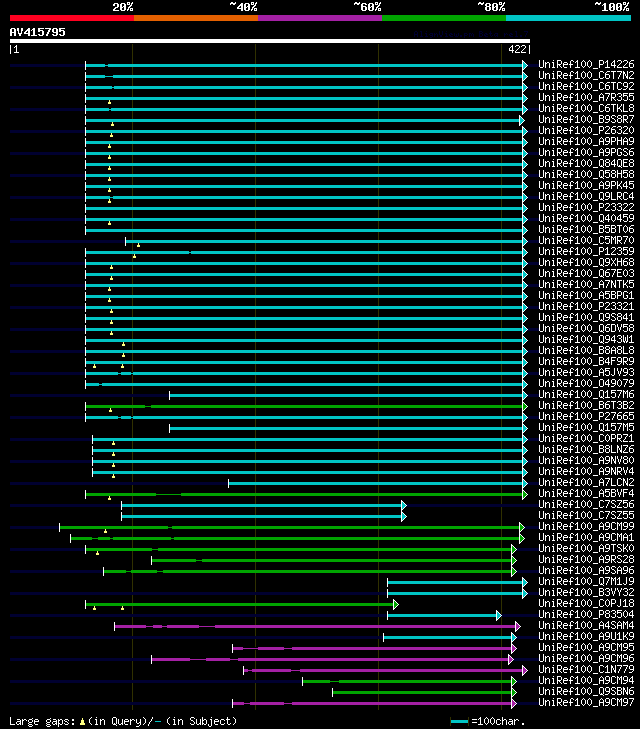The width and height of the screenshot is (640, 729).
Task: Open hit UniRef100_P14226
Action: click(x=586, y=64)
